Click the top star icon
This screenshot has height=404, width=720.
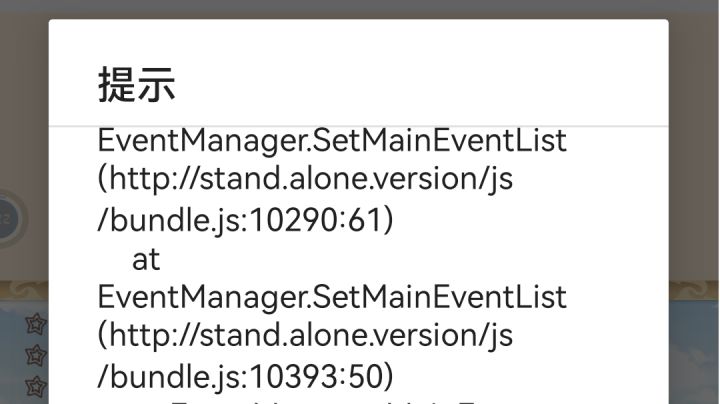(x=36, y=323)
